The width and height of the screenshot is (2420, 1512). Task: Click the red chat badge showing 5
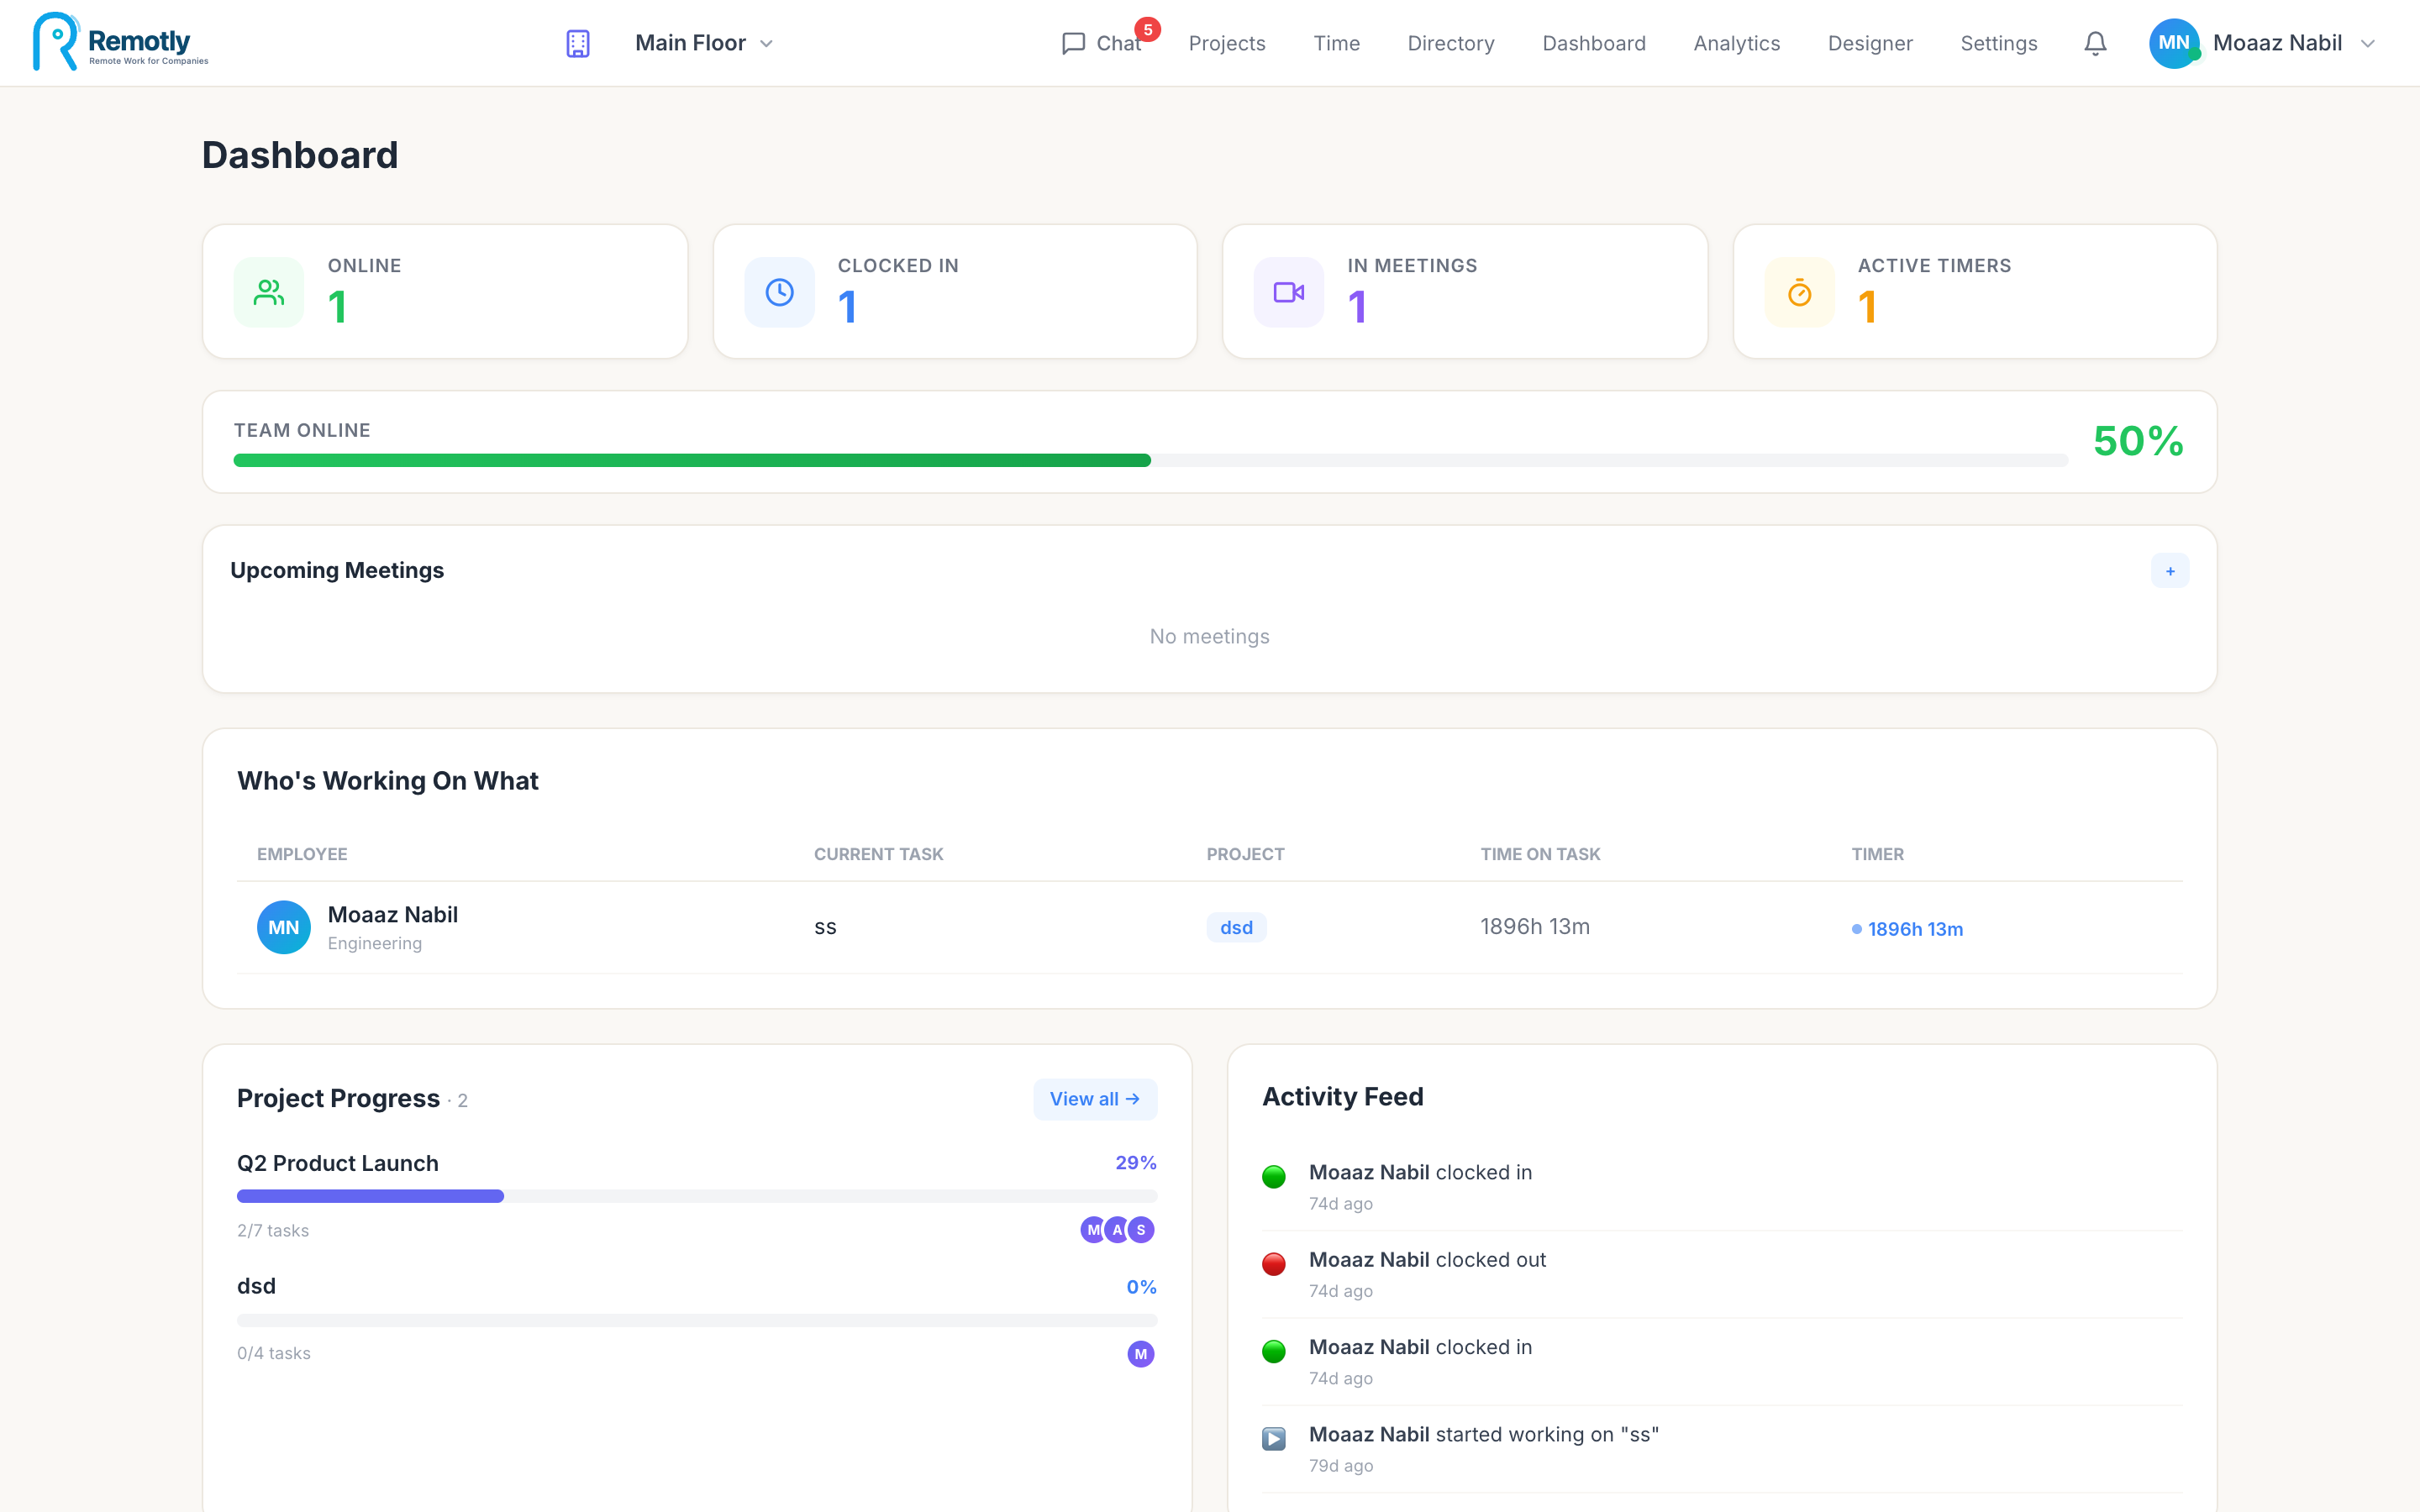click(x=1147, y=30)
